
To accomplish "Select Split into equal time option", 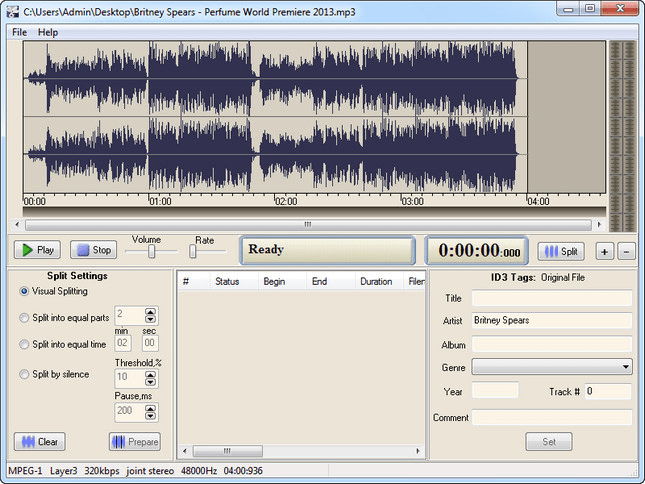I will 24,344.
